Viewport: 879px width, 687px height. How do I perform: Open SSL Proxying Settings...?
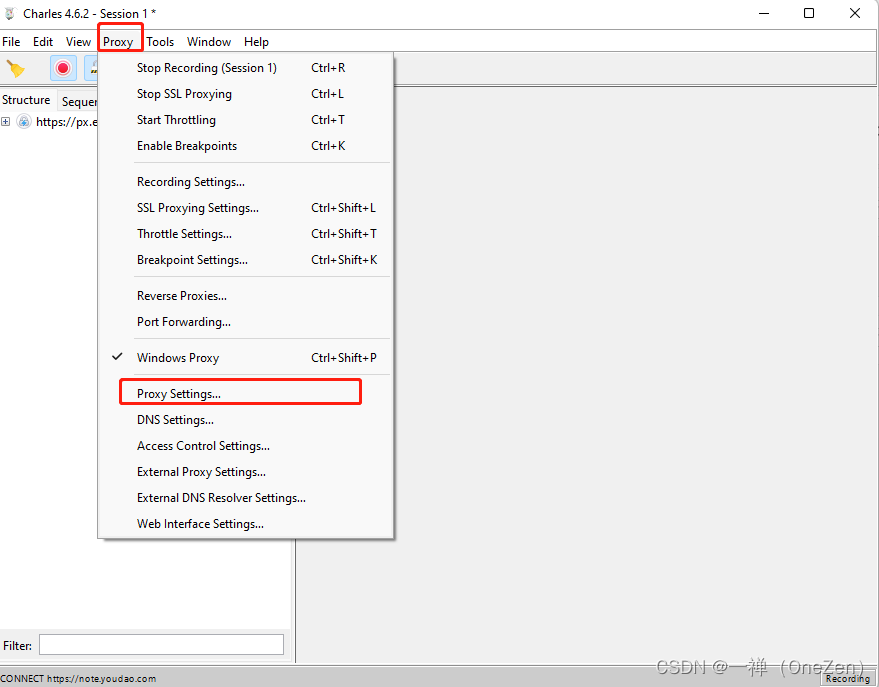(246, 208)
